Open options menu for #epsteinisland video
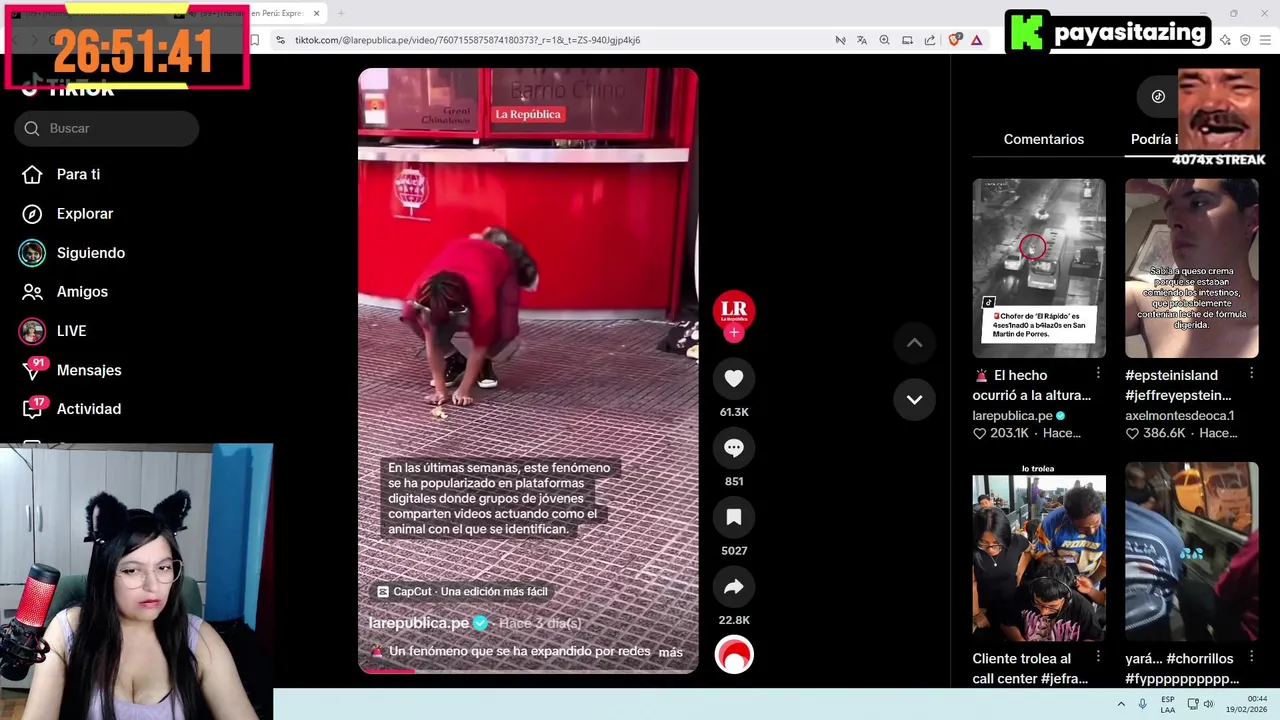Image resolution: width=1280 pixels, height=720 pixels. click(x=1251, y=373)
